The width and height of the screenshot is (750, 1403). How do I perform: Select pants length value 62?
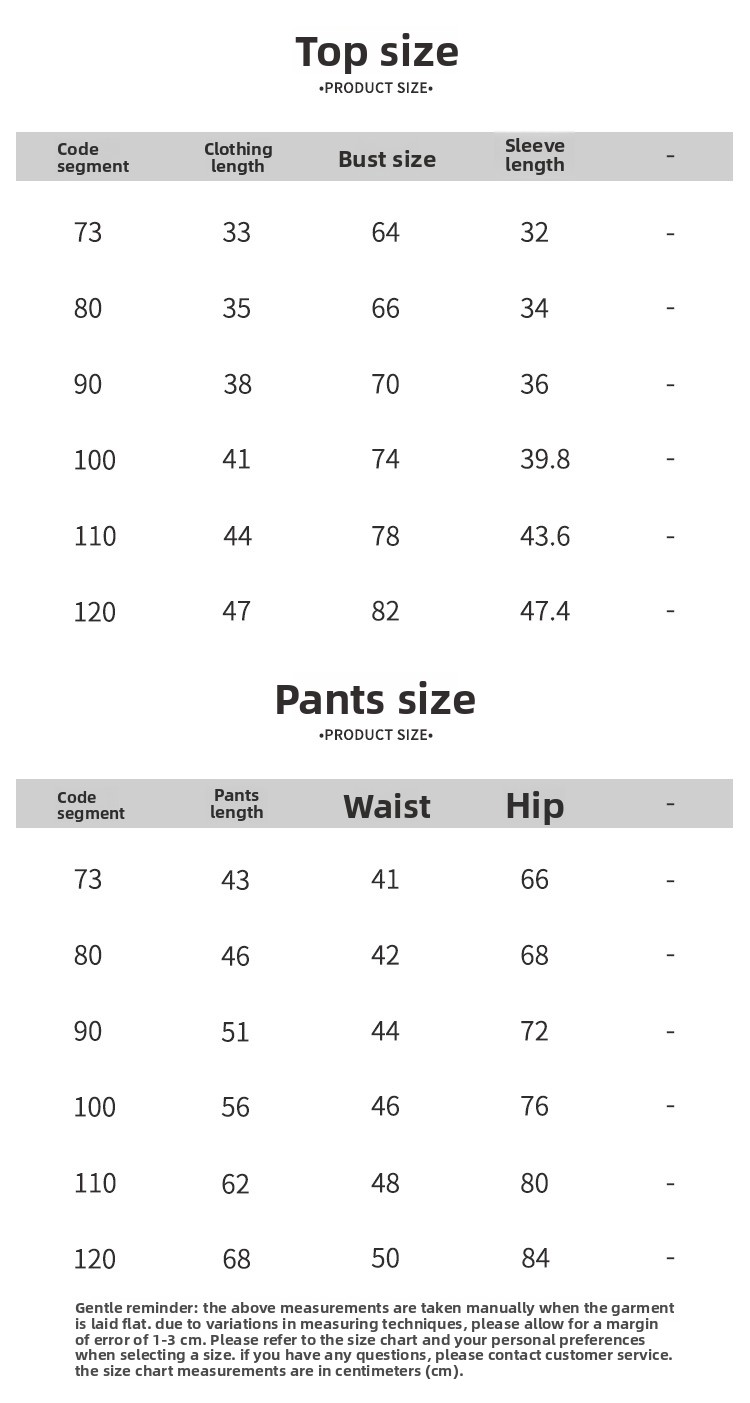[236, 1184]
